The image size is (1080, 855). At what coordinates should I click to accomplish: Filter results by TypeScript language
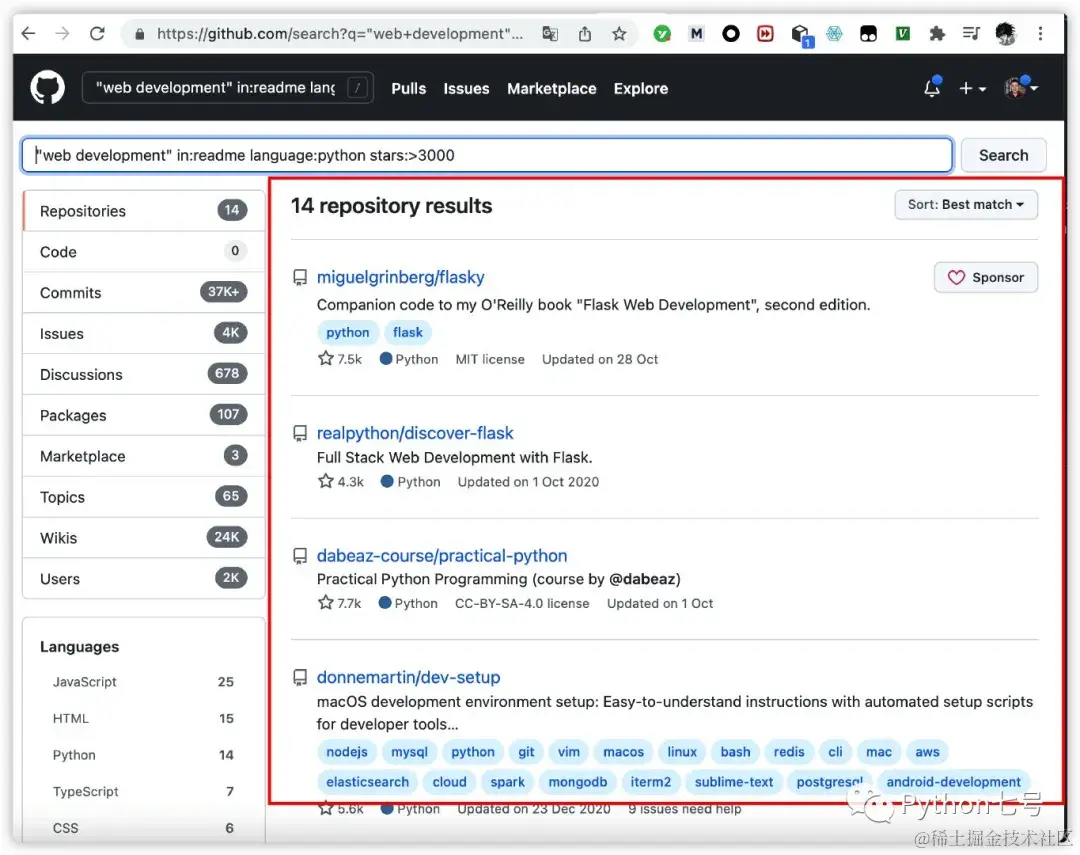[143, 791]
